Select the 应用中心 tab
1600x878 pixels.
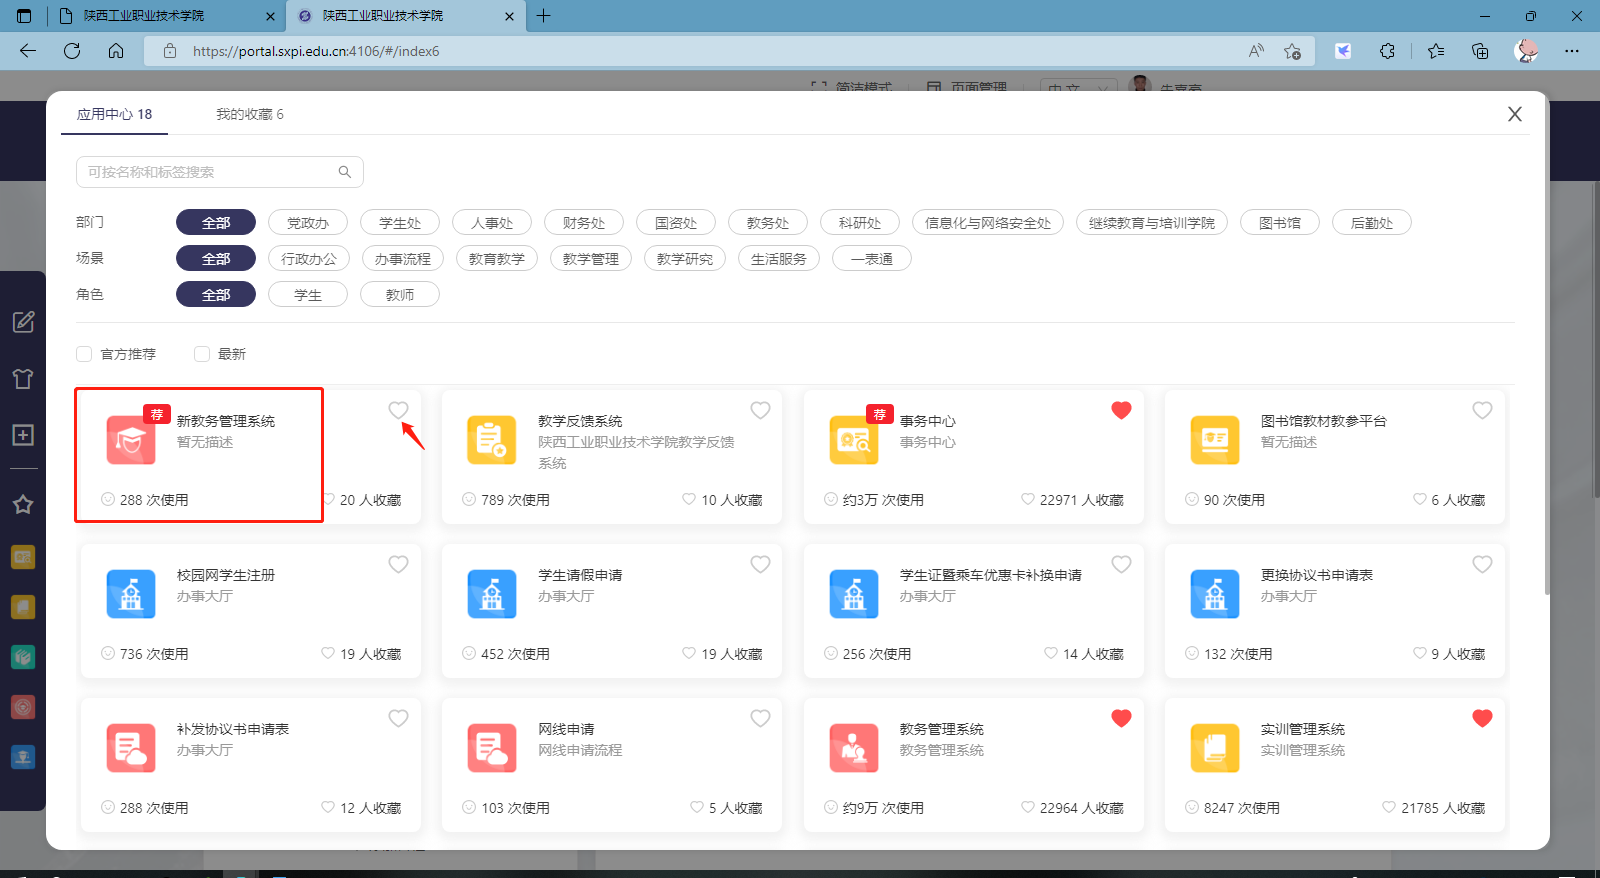[x=114, y=114]
